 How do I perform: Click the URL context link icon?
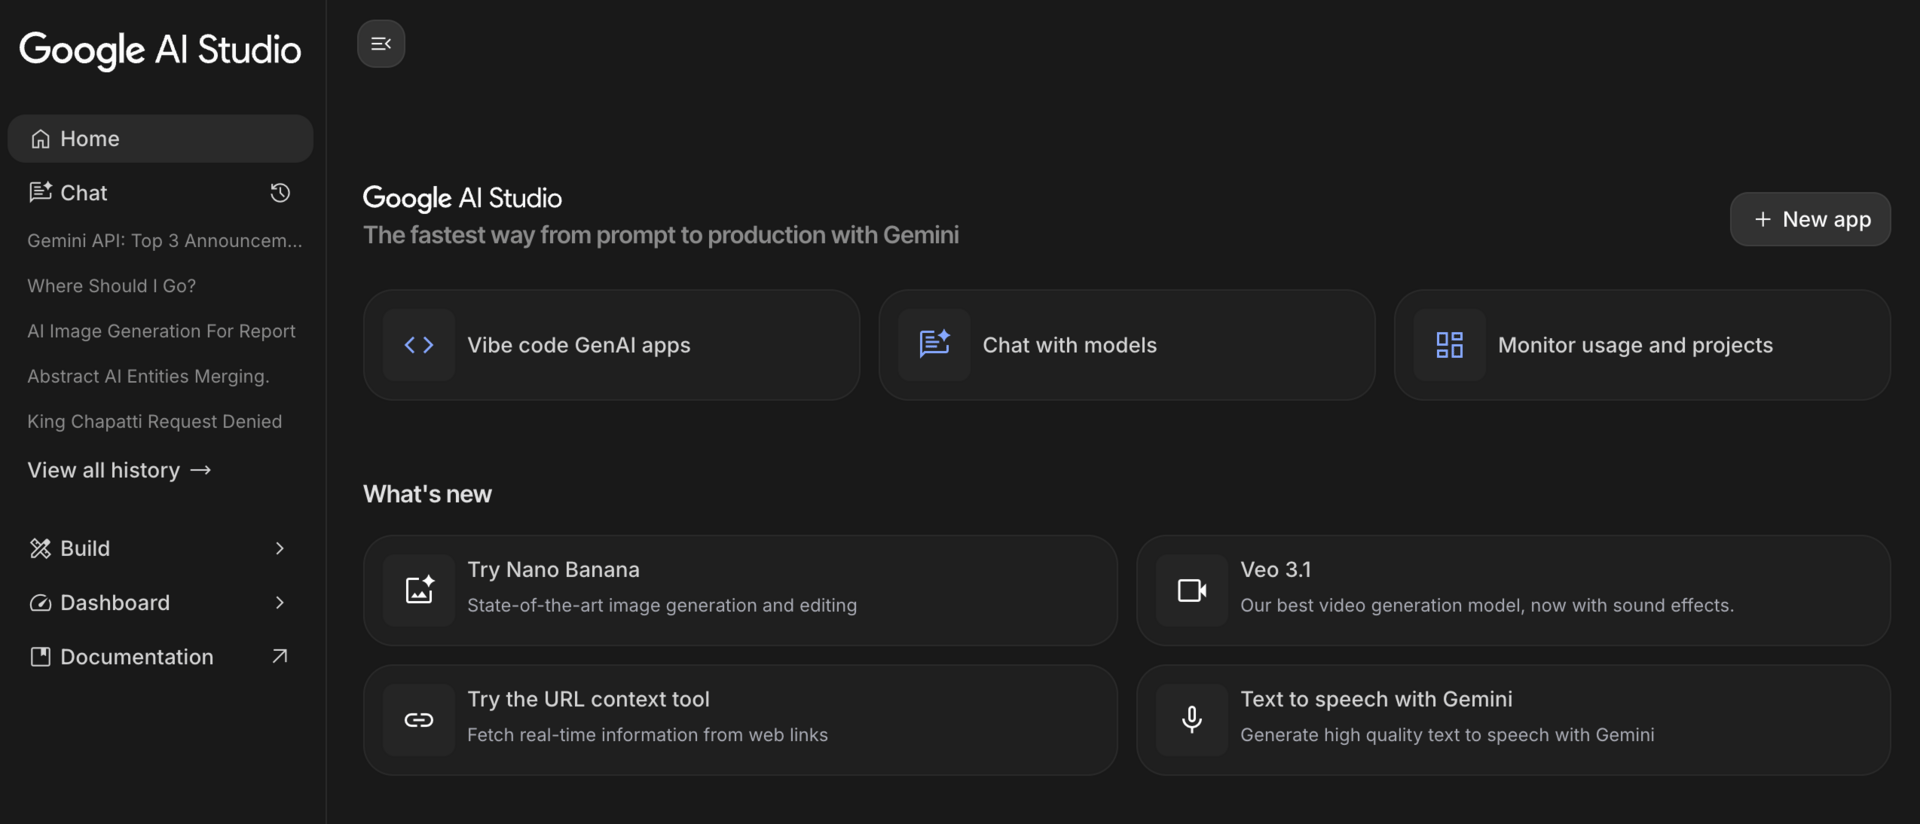pos(419,720)
